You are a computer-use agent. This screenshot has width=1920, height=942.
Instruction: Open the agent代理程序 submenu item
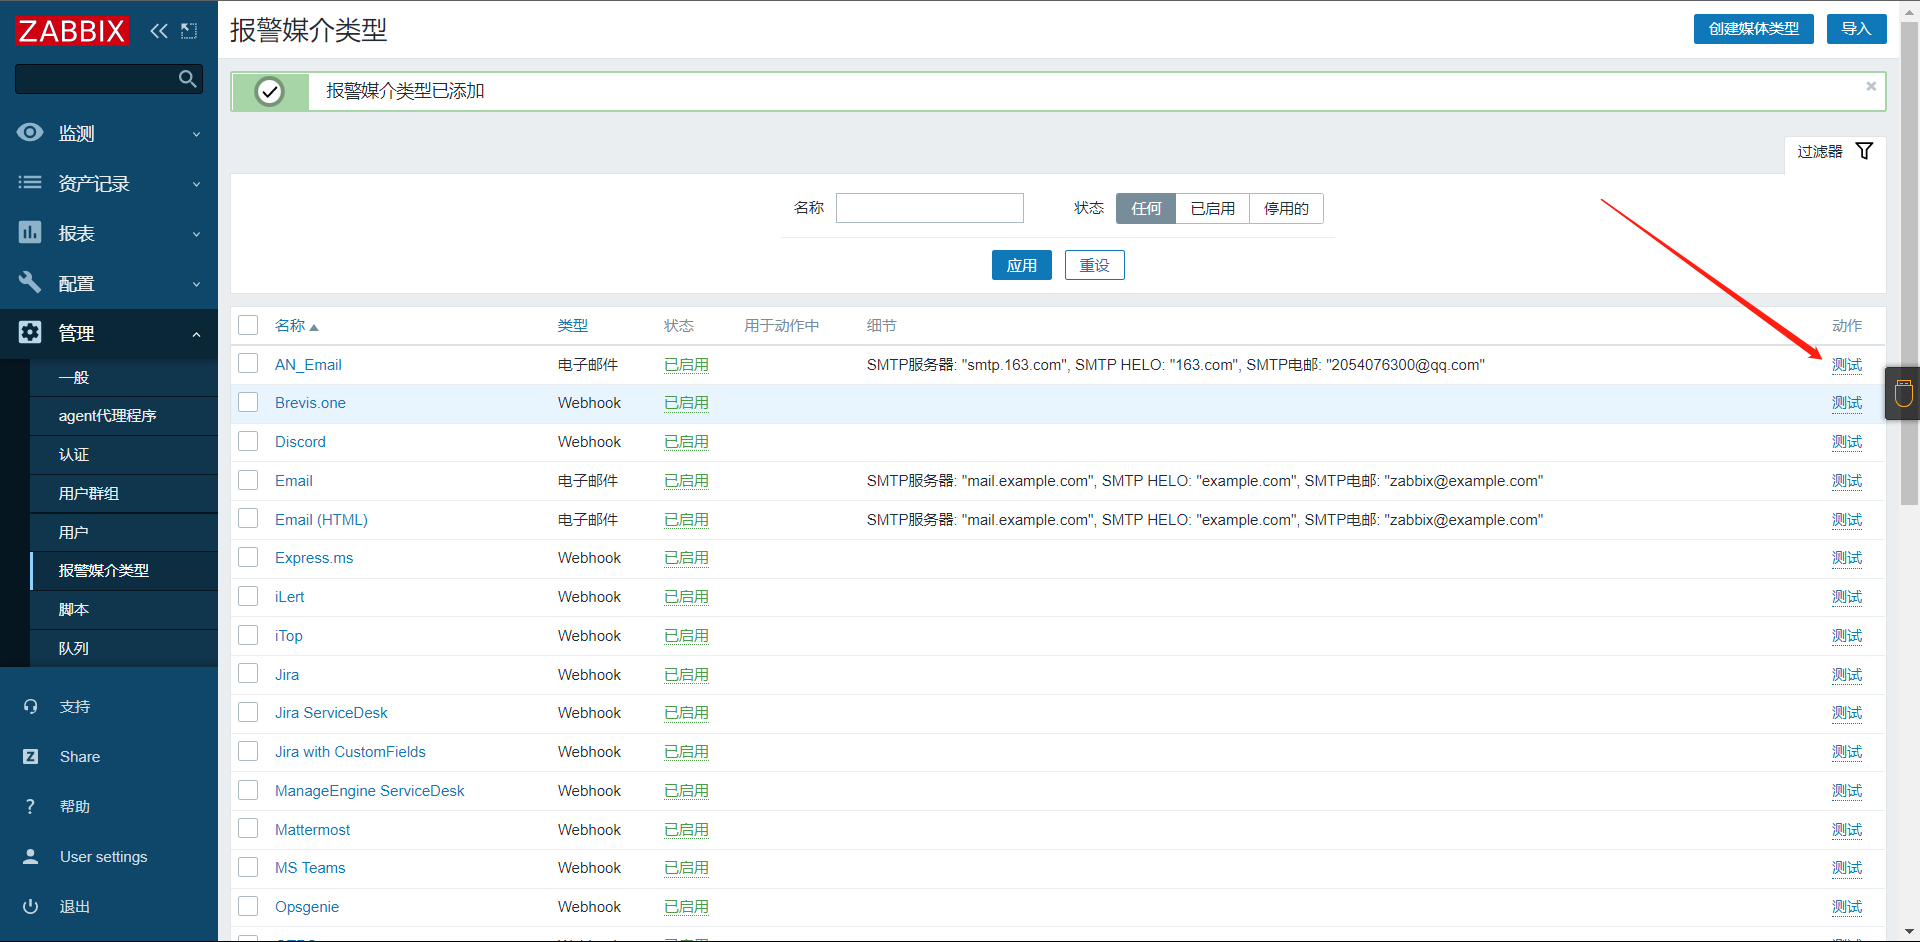[x=124, y=416]
